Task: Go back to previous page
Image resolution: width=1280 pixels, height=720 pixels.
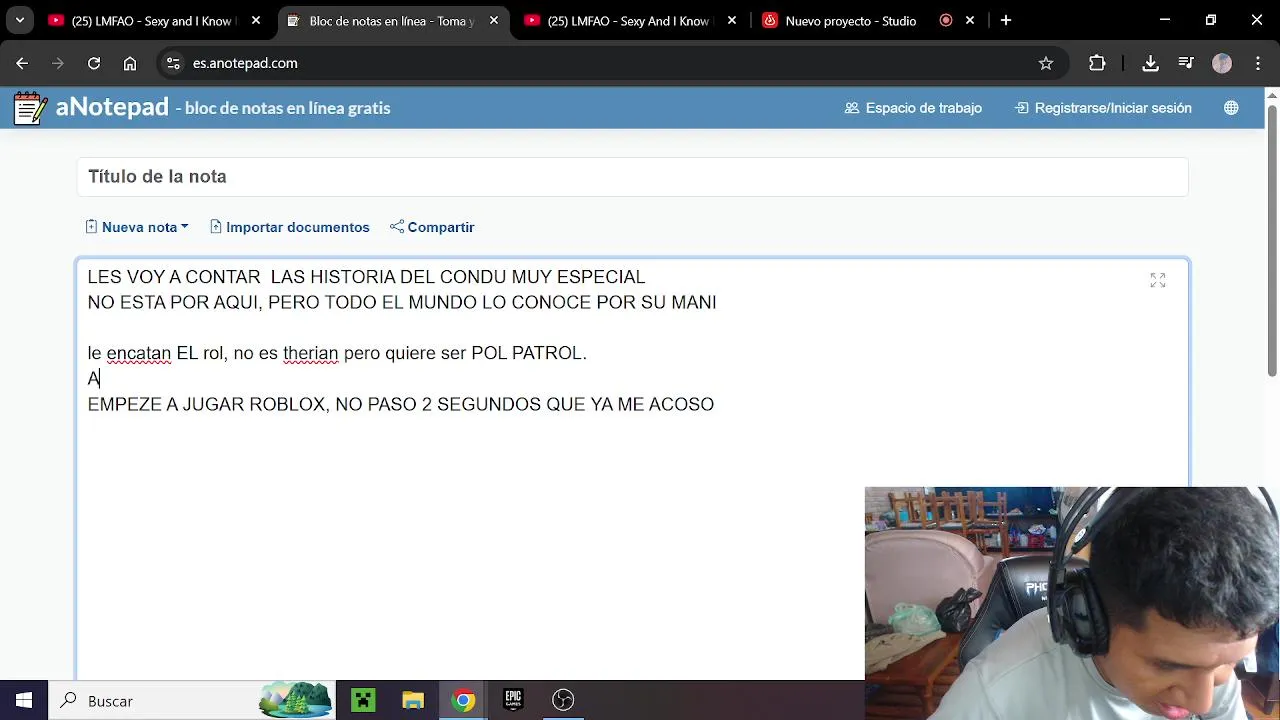Action: click(22, 63)
